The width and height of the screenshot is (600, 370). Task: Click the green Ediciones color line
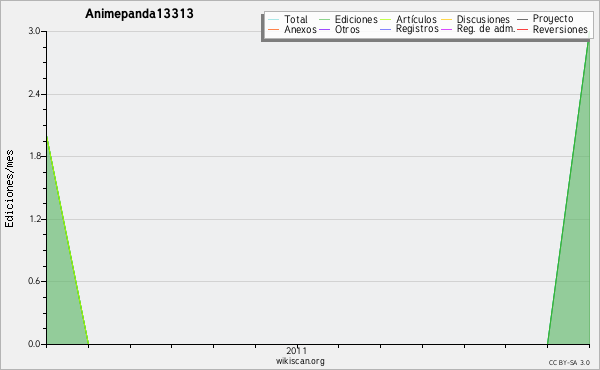pos(324,20)
